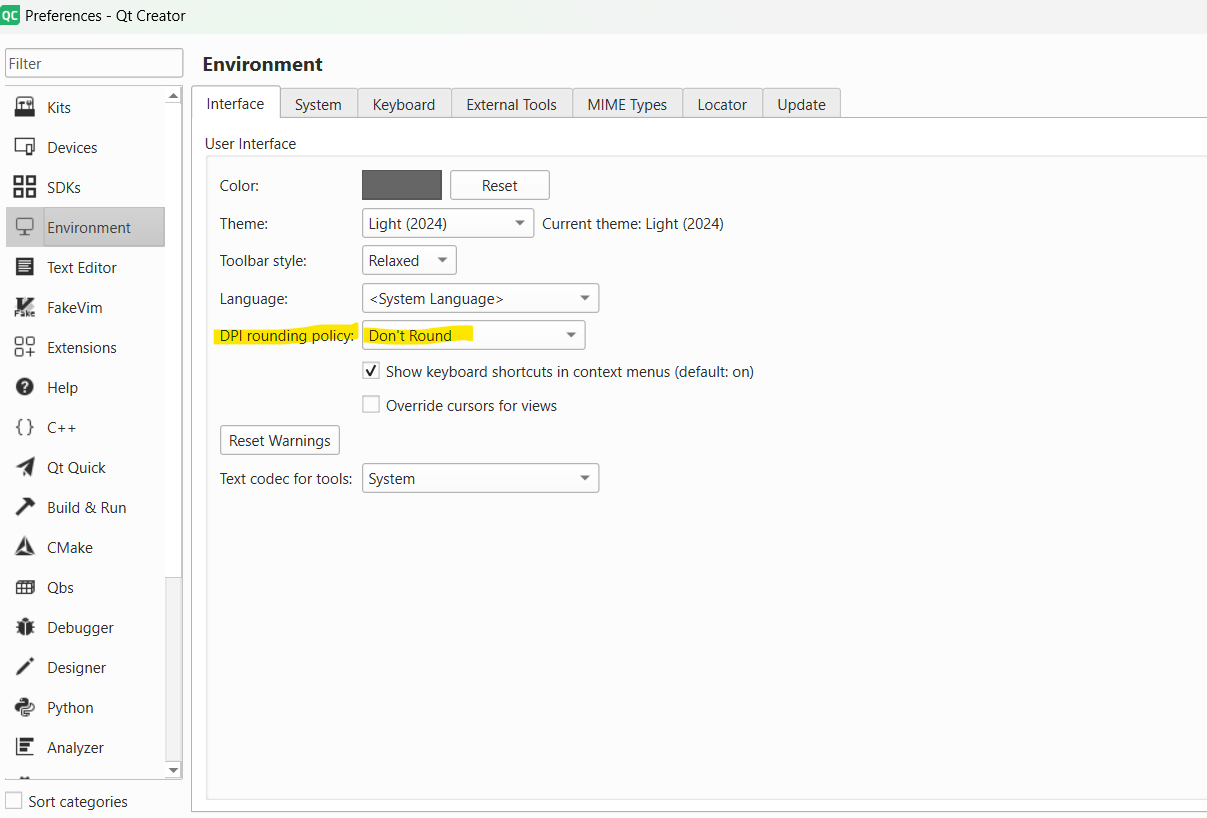This screenshot has width=1207, height=818.
Task: Select the Python category label
Action: click(70, 707)
